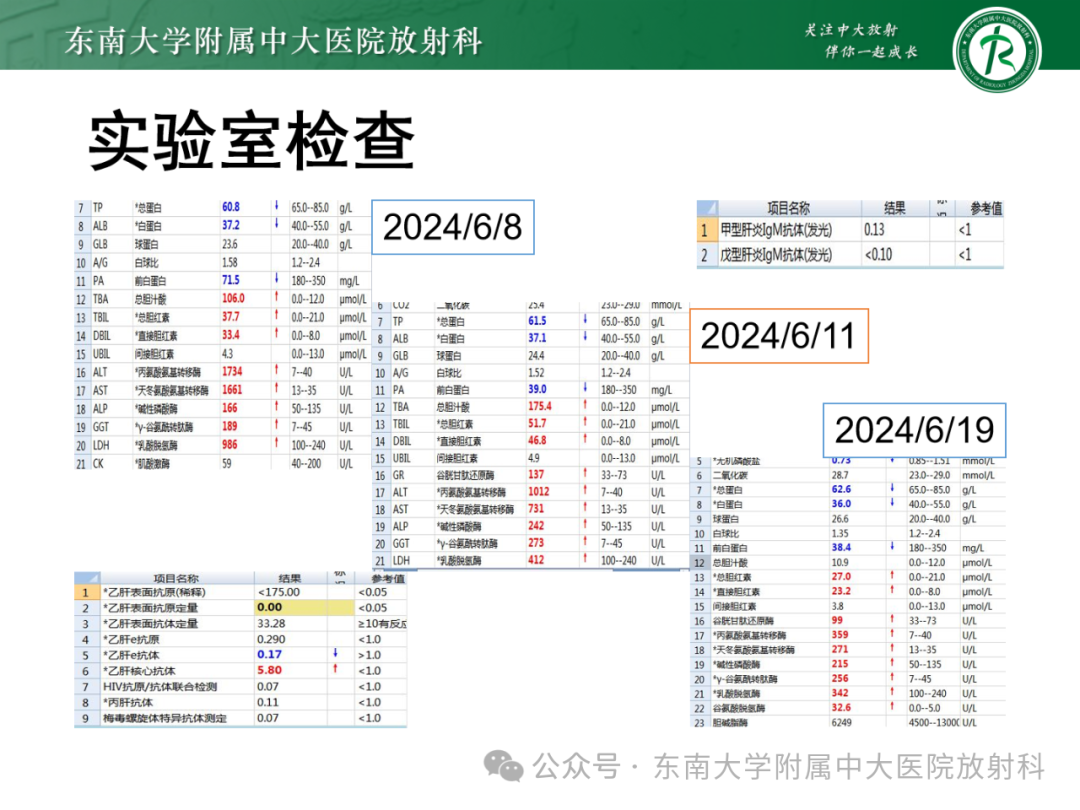
Task: Click GR value 137 in 6/11 table
Action: pos(536,475)
